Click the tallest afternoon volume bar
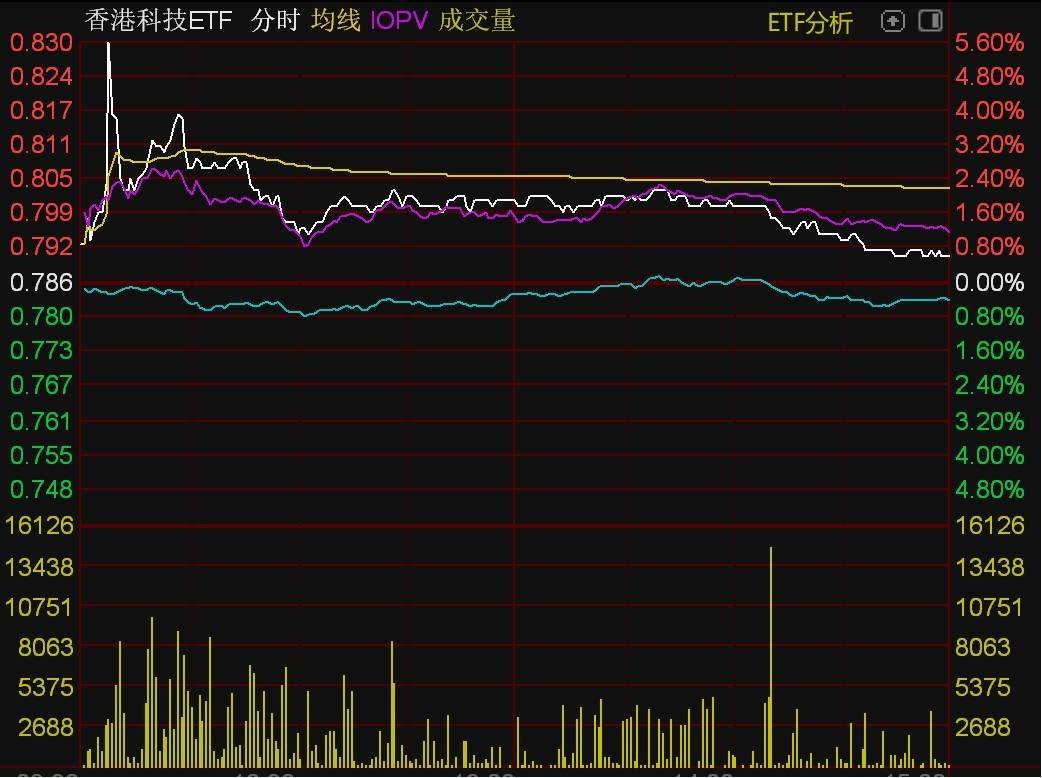1042x778 pixels. pyautogui.click(x=771, y=657)
